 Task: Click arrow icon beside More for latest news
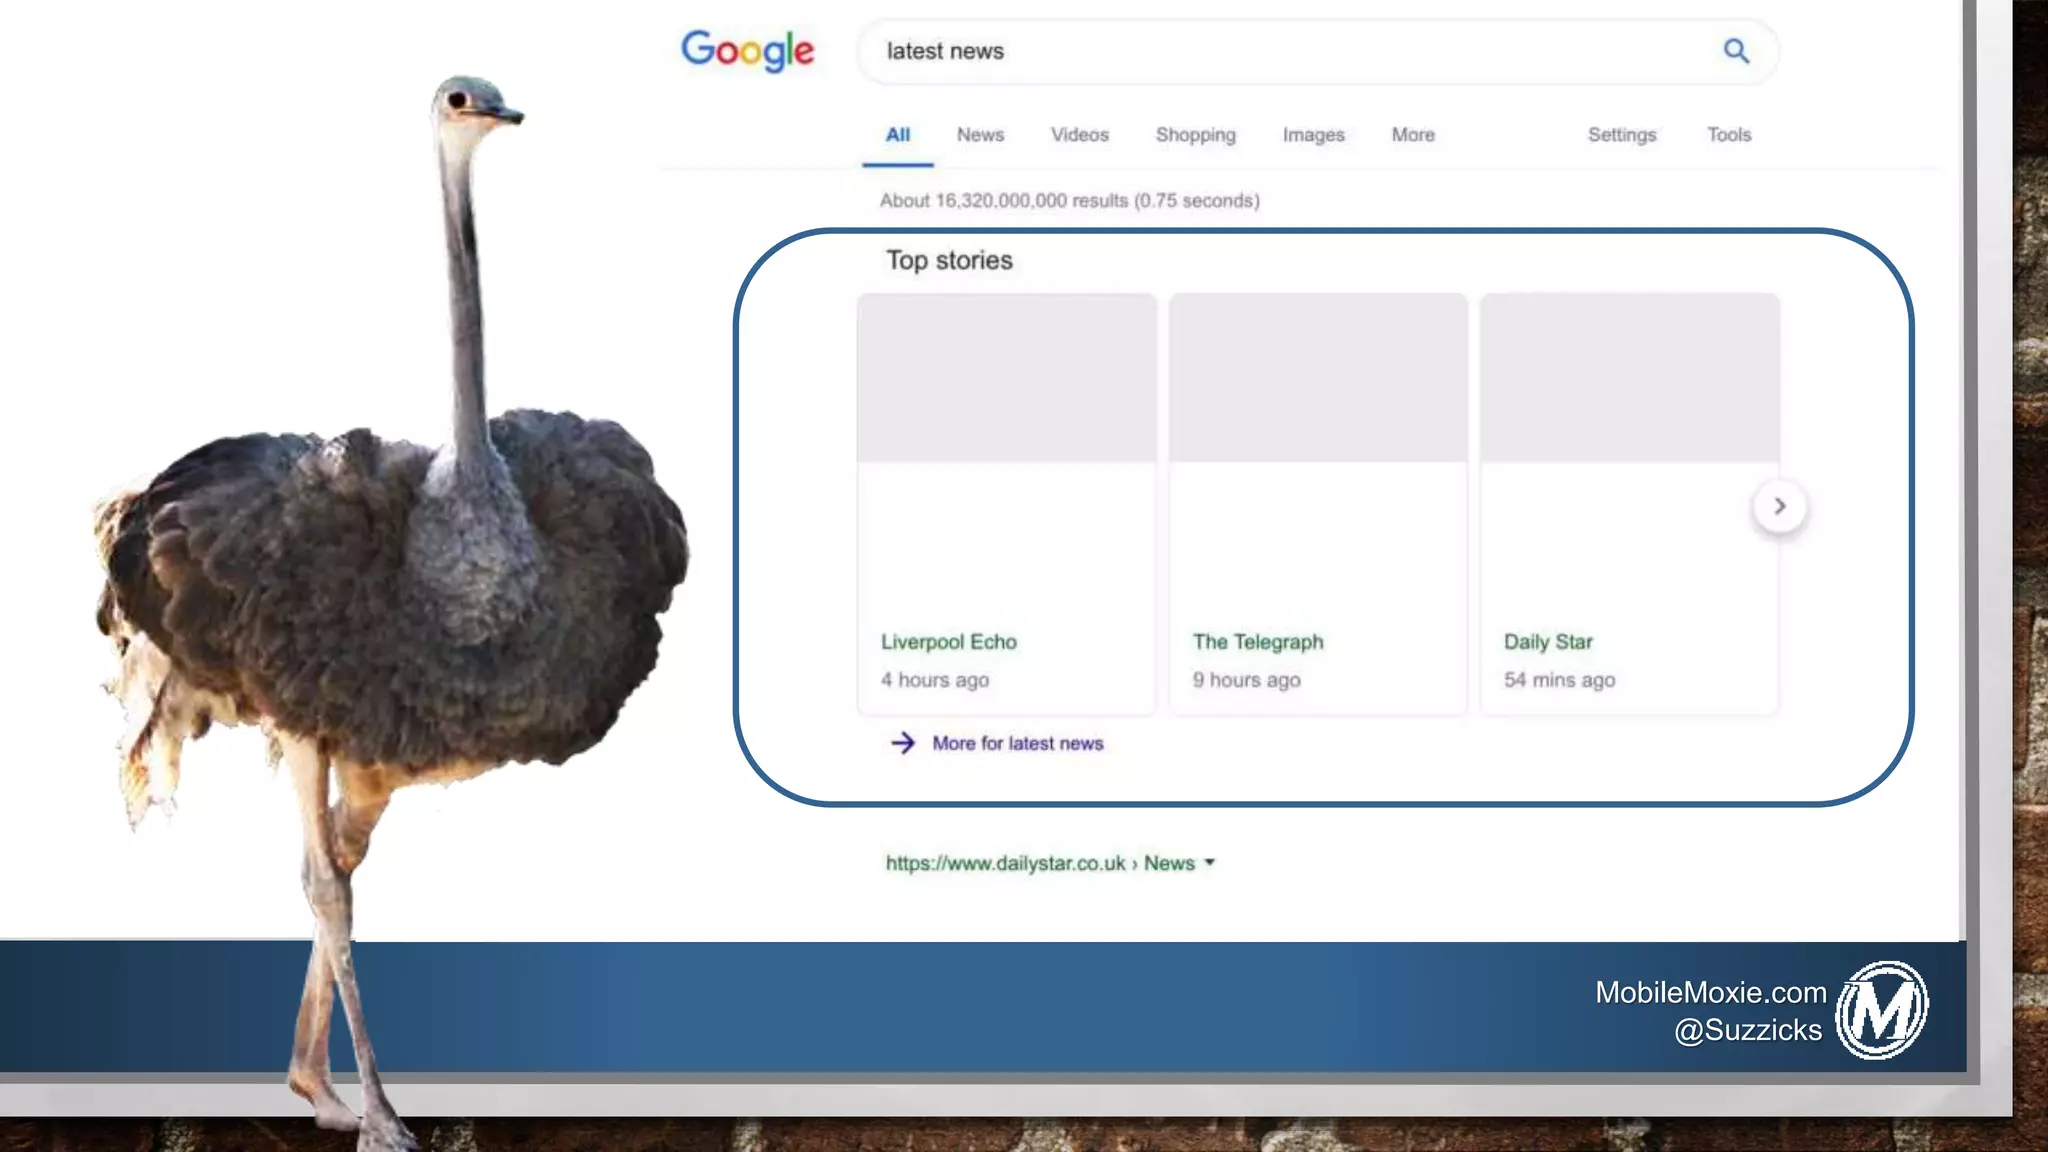(x=902, y=743)
